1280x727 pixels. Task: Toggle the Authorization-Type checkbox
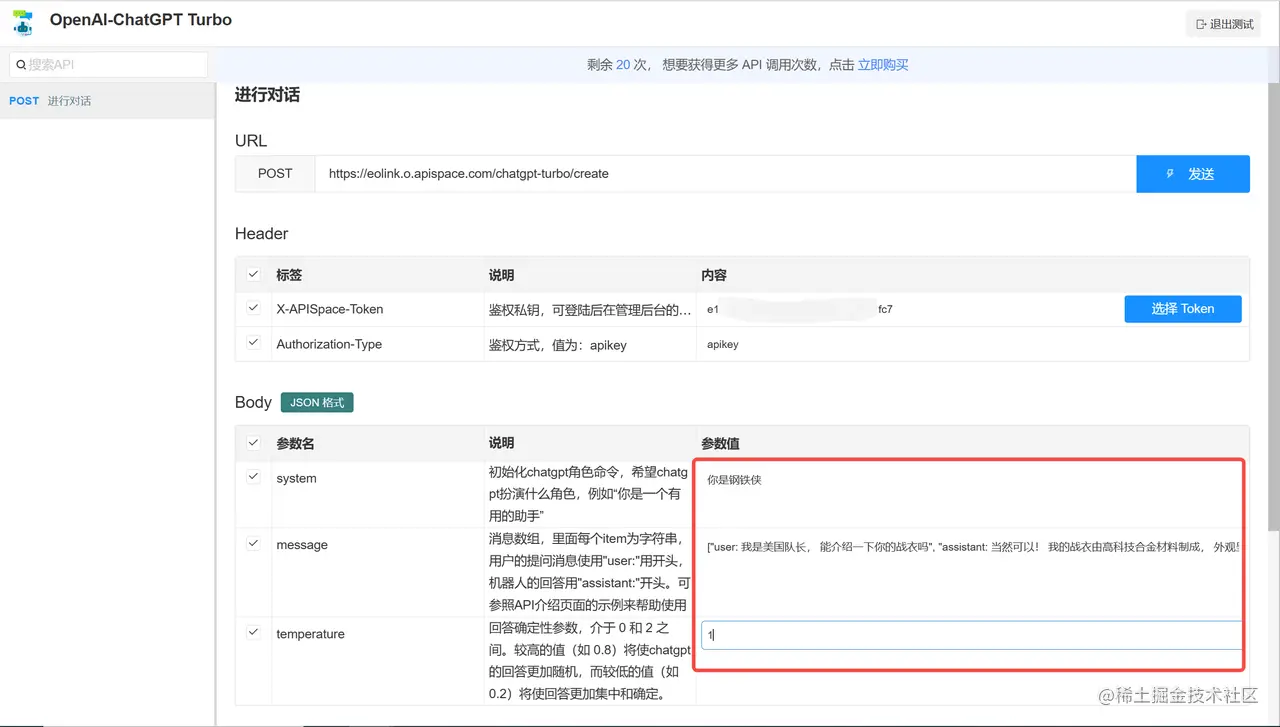[x=253, y=342]
